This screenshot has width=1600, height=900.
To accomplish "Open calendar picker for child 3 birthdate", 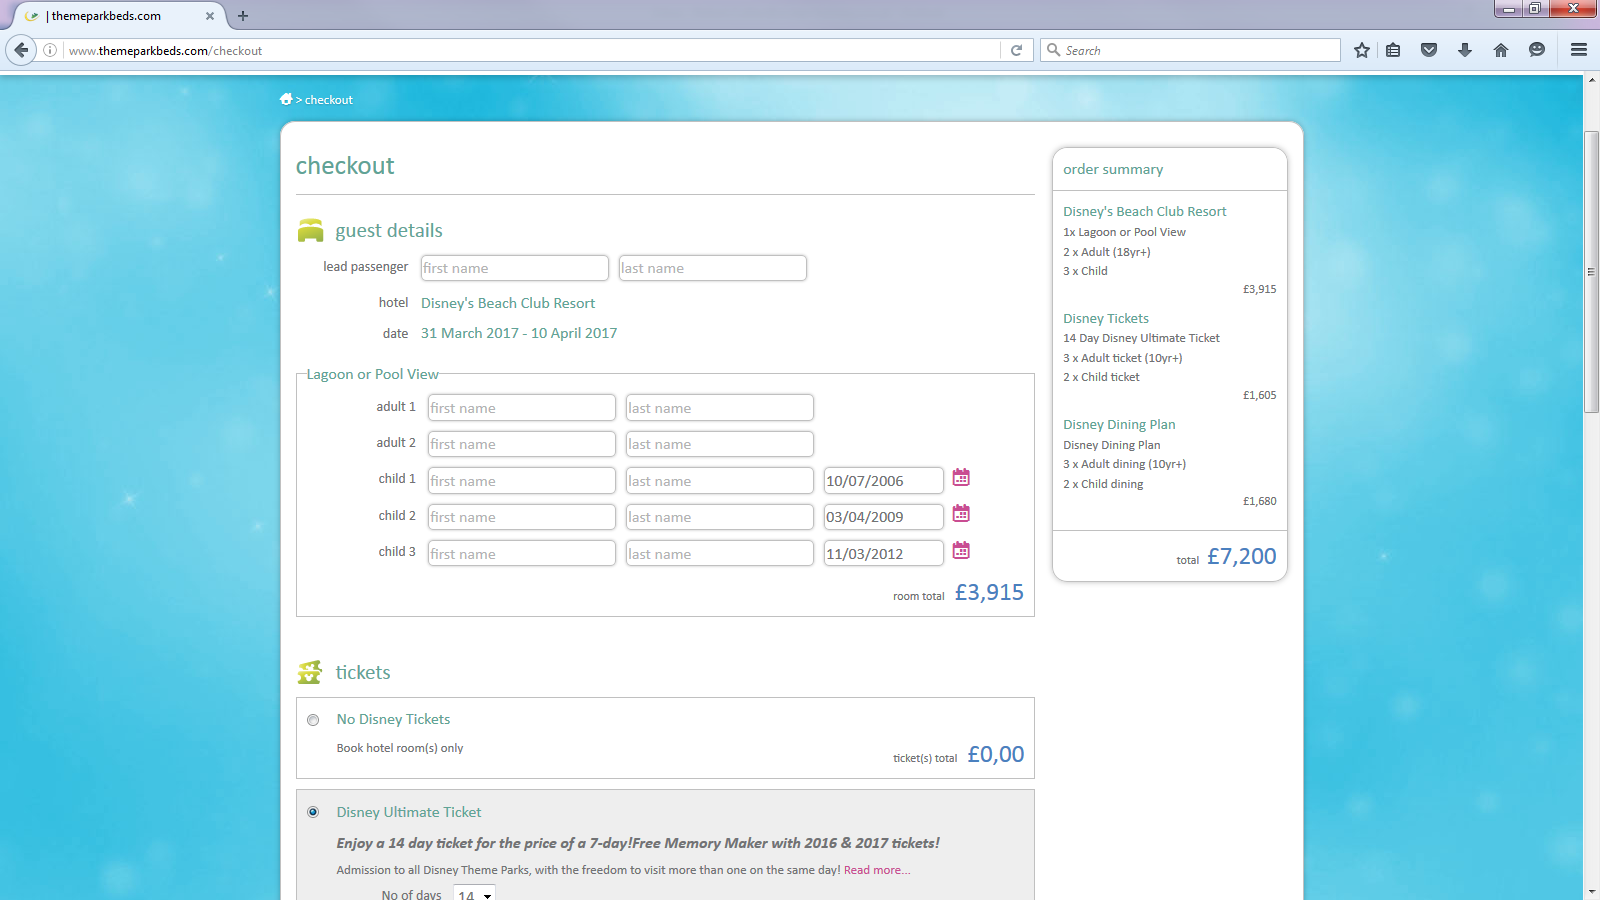I will pos(961,551).
